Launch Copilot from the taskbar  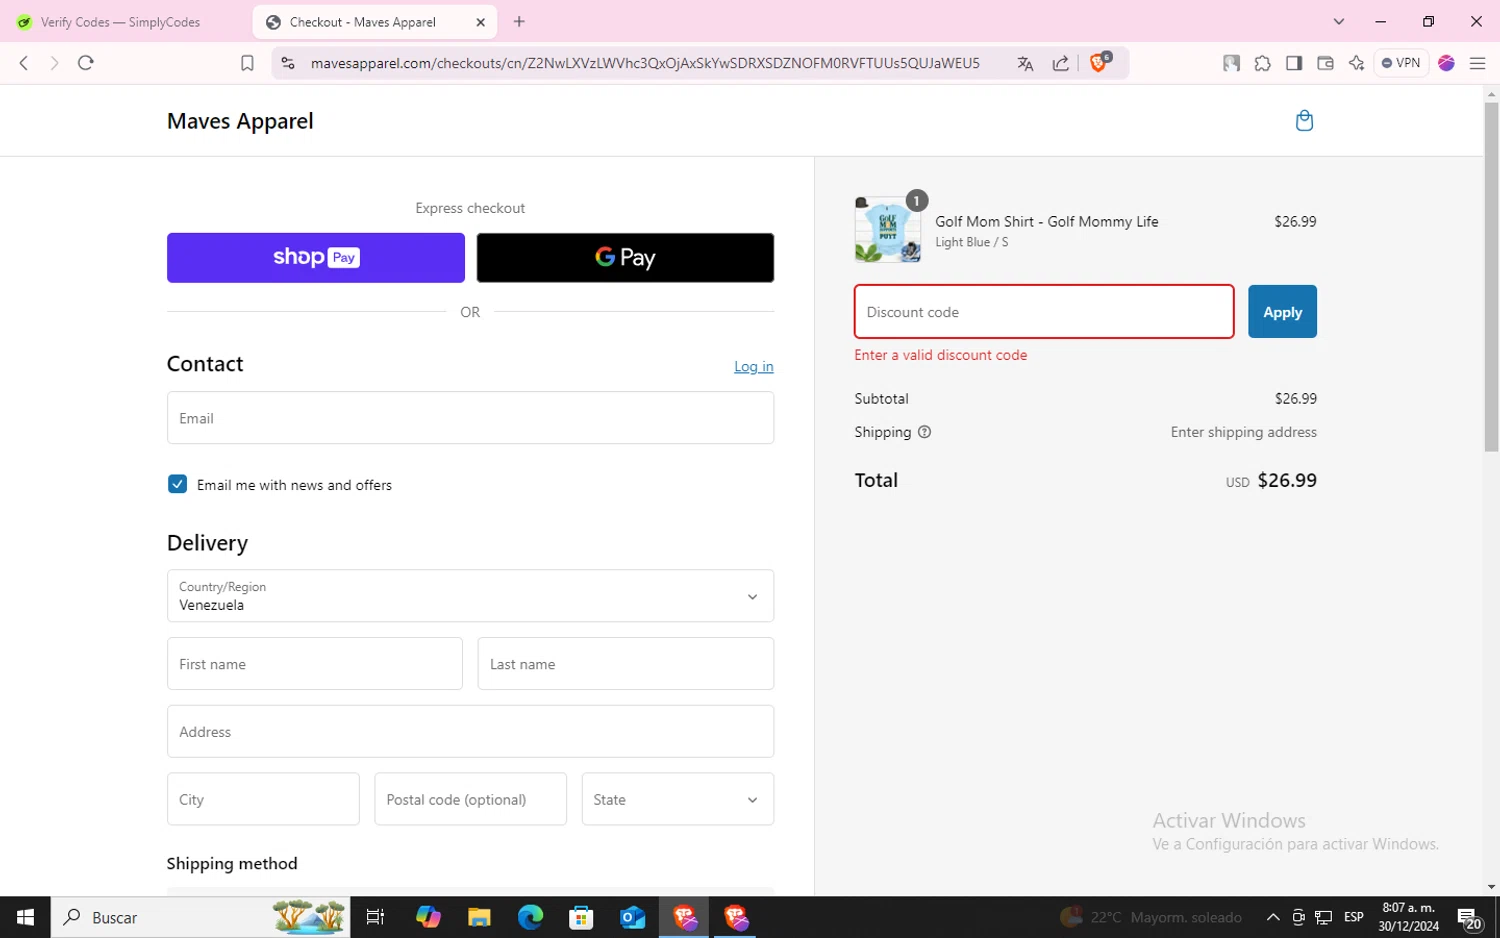[428, 917]
